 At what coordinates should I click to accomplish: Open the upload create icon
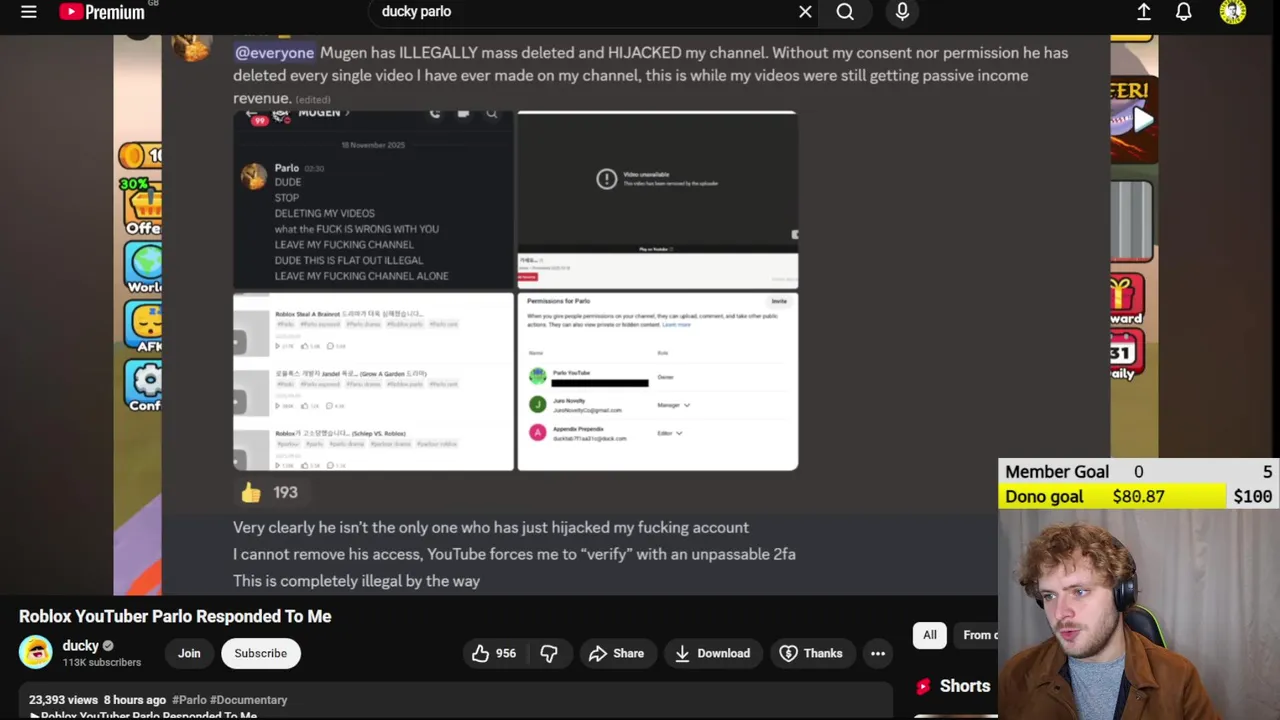pos(1144,12)
